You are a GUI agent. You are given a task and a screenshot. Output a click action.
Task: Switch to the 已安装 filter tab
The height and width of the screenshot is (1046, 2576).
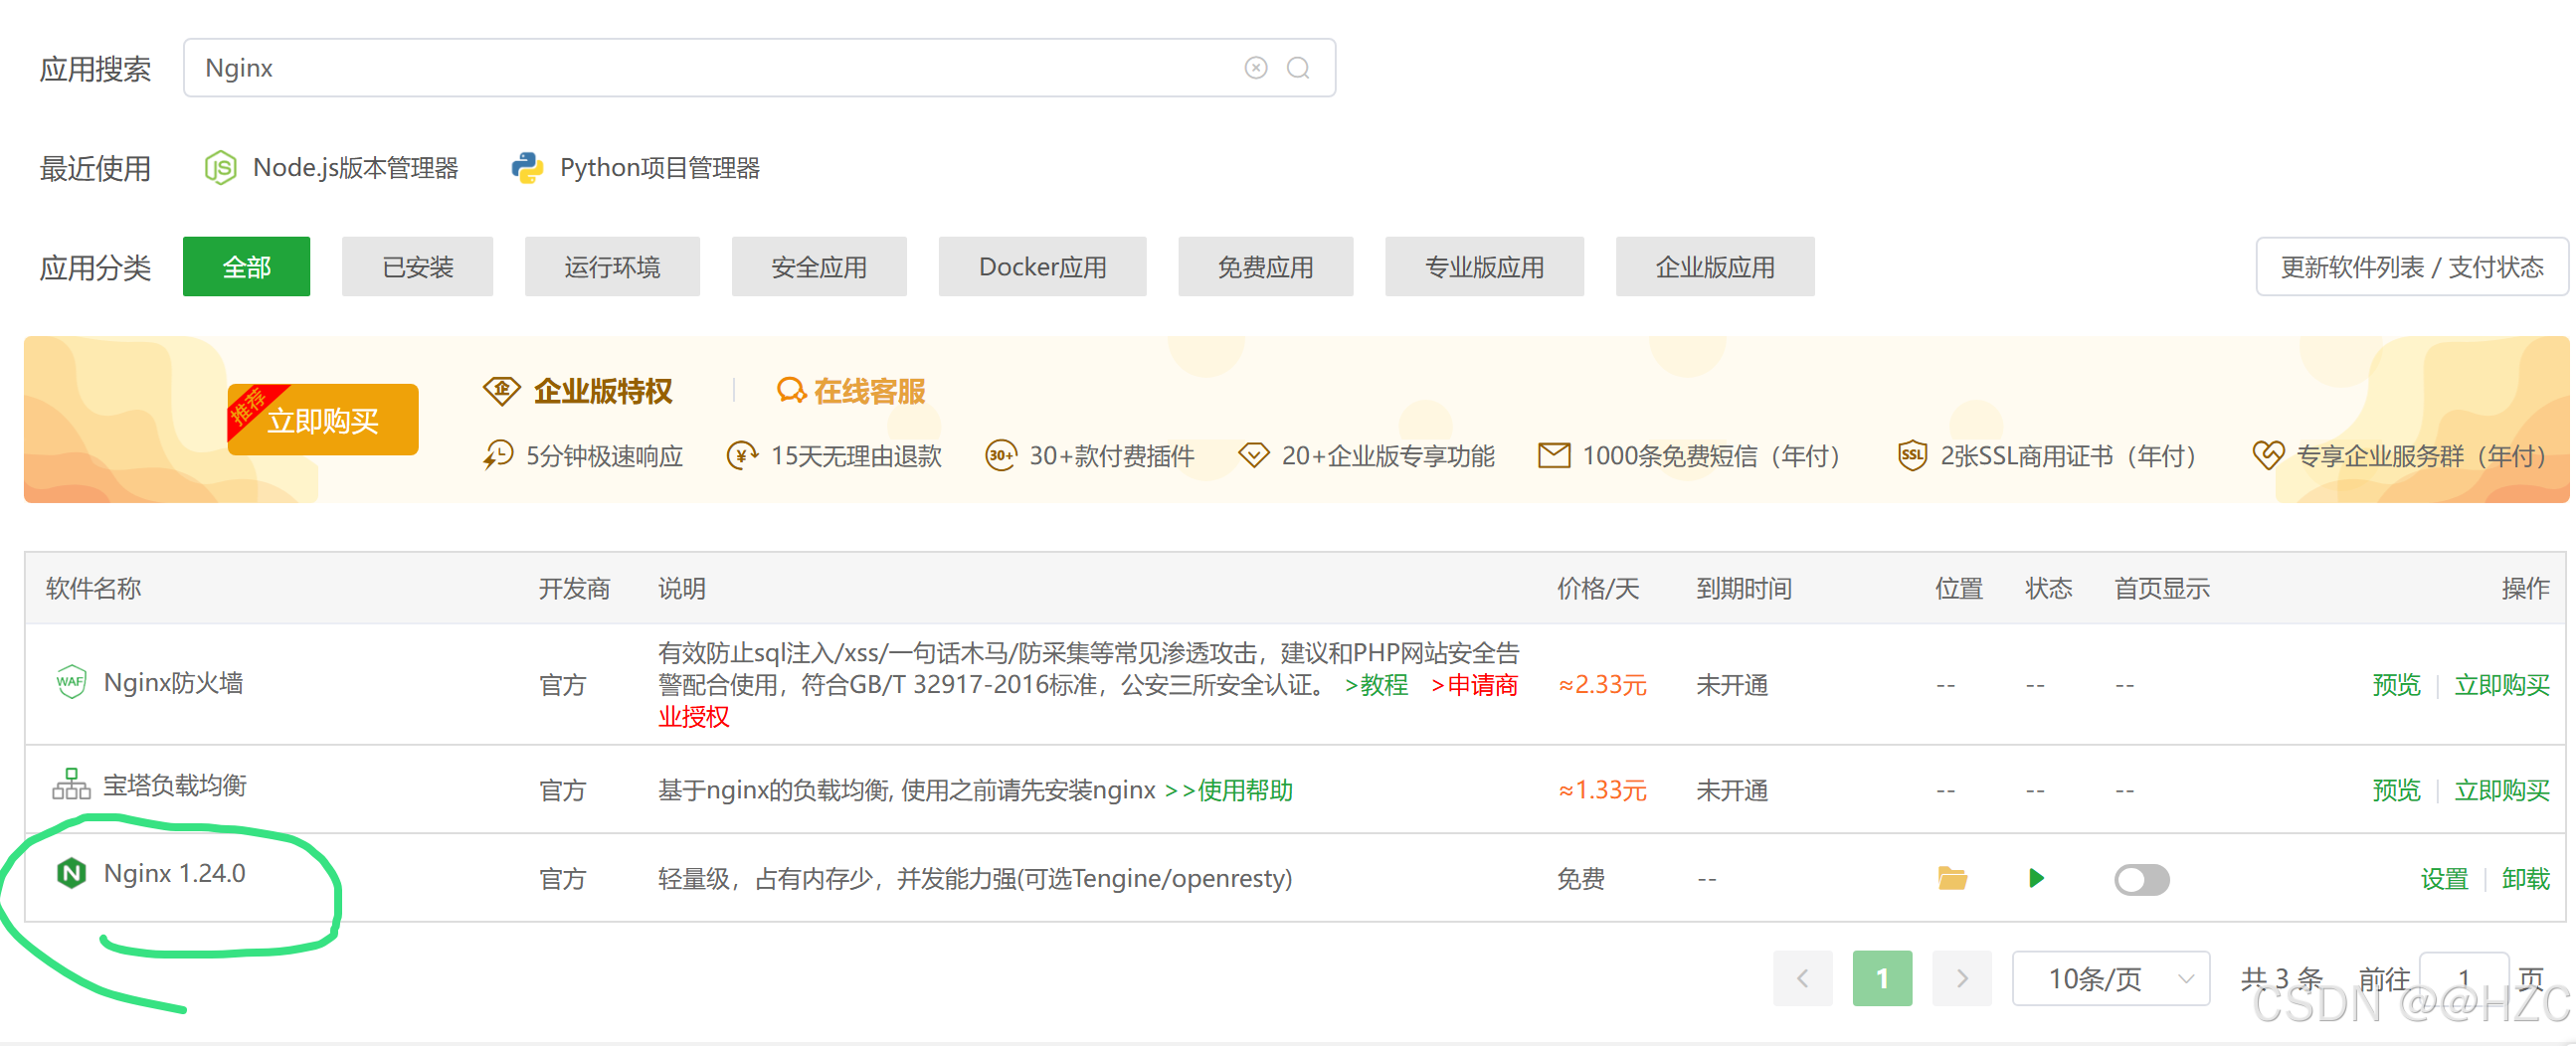click(x=417, y=266)
